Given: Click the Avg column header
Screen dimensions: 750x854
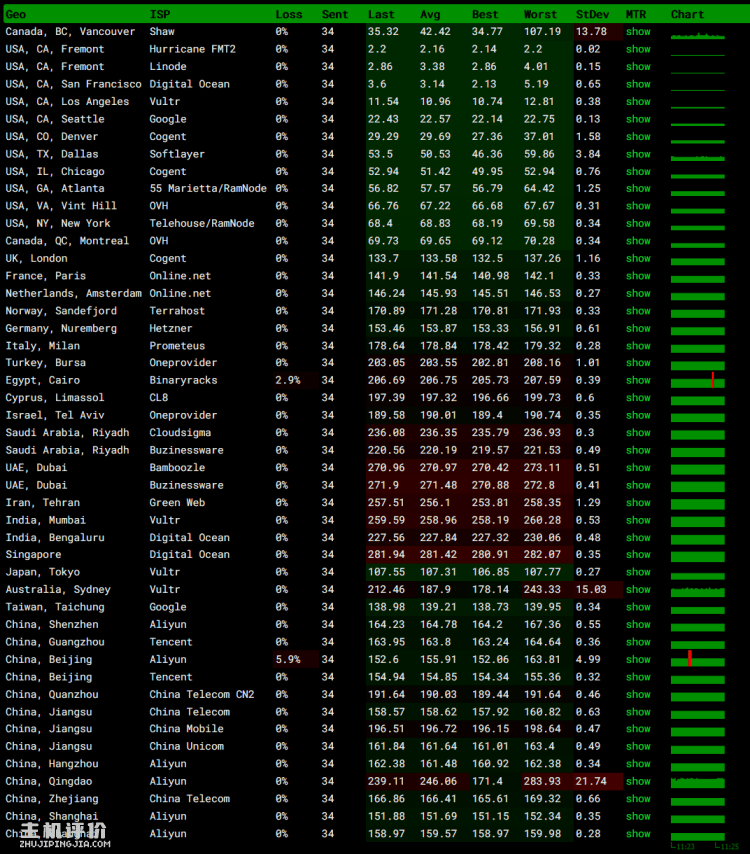Looking at the screenshot, I should coord(430,14).
